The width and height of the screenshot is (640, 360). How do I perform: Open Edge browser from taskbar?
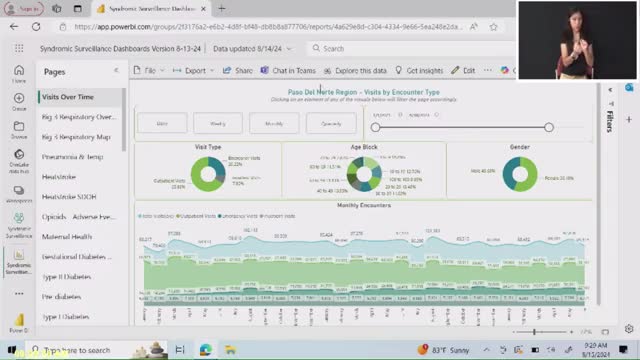click(x=206, y=350)
